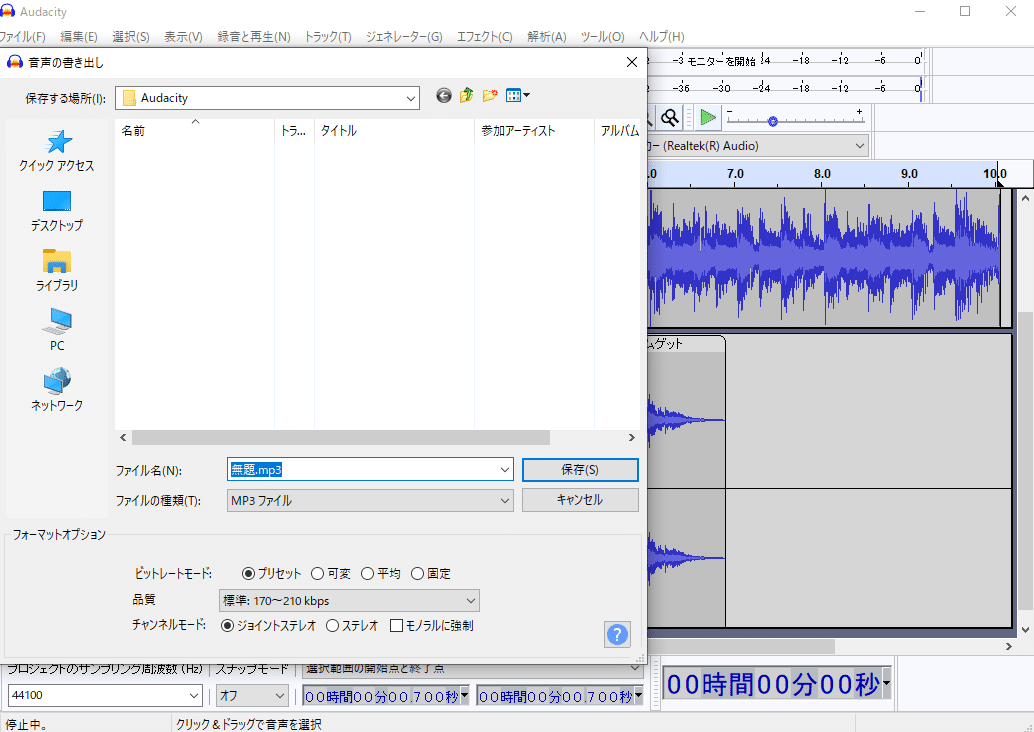Open the ファイル(F) menu

pyautogui.click(x=22, y=37)
